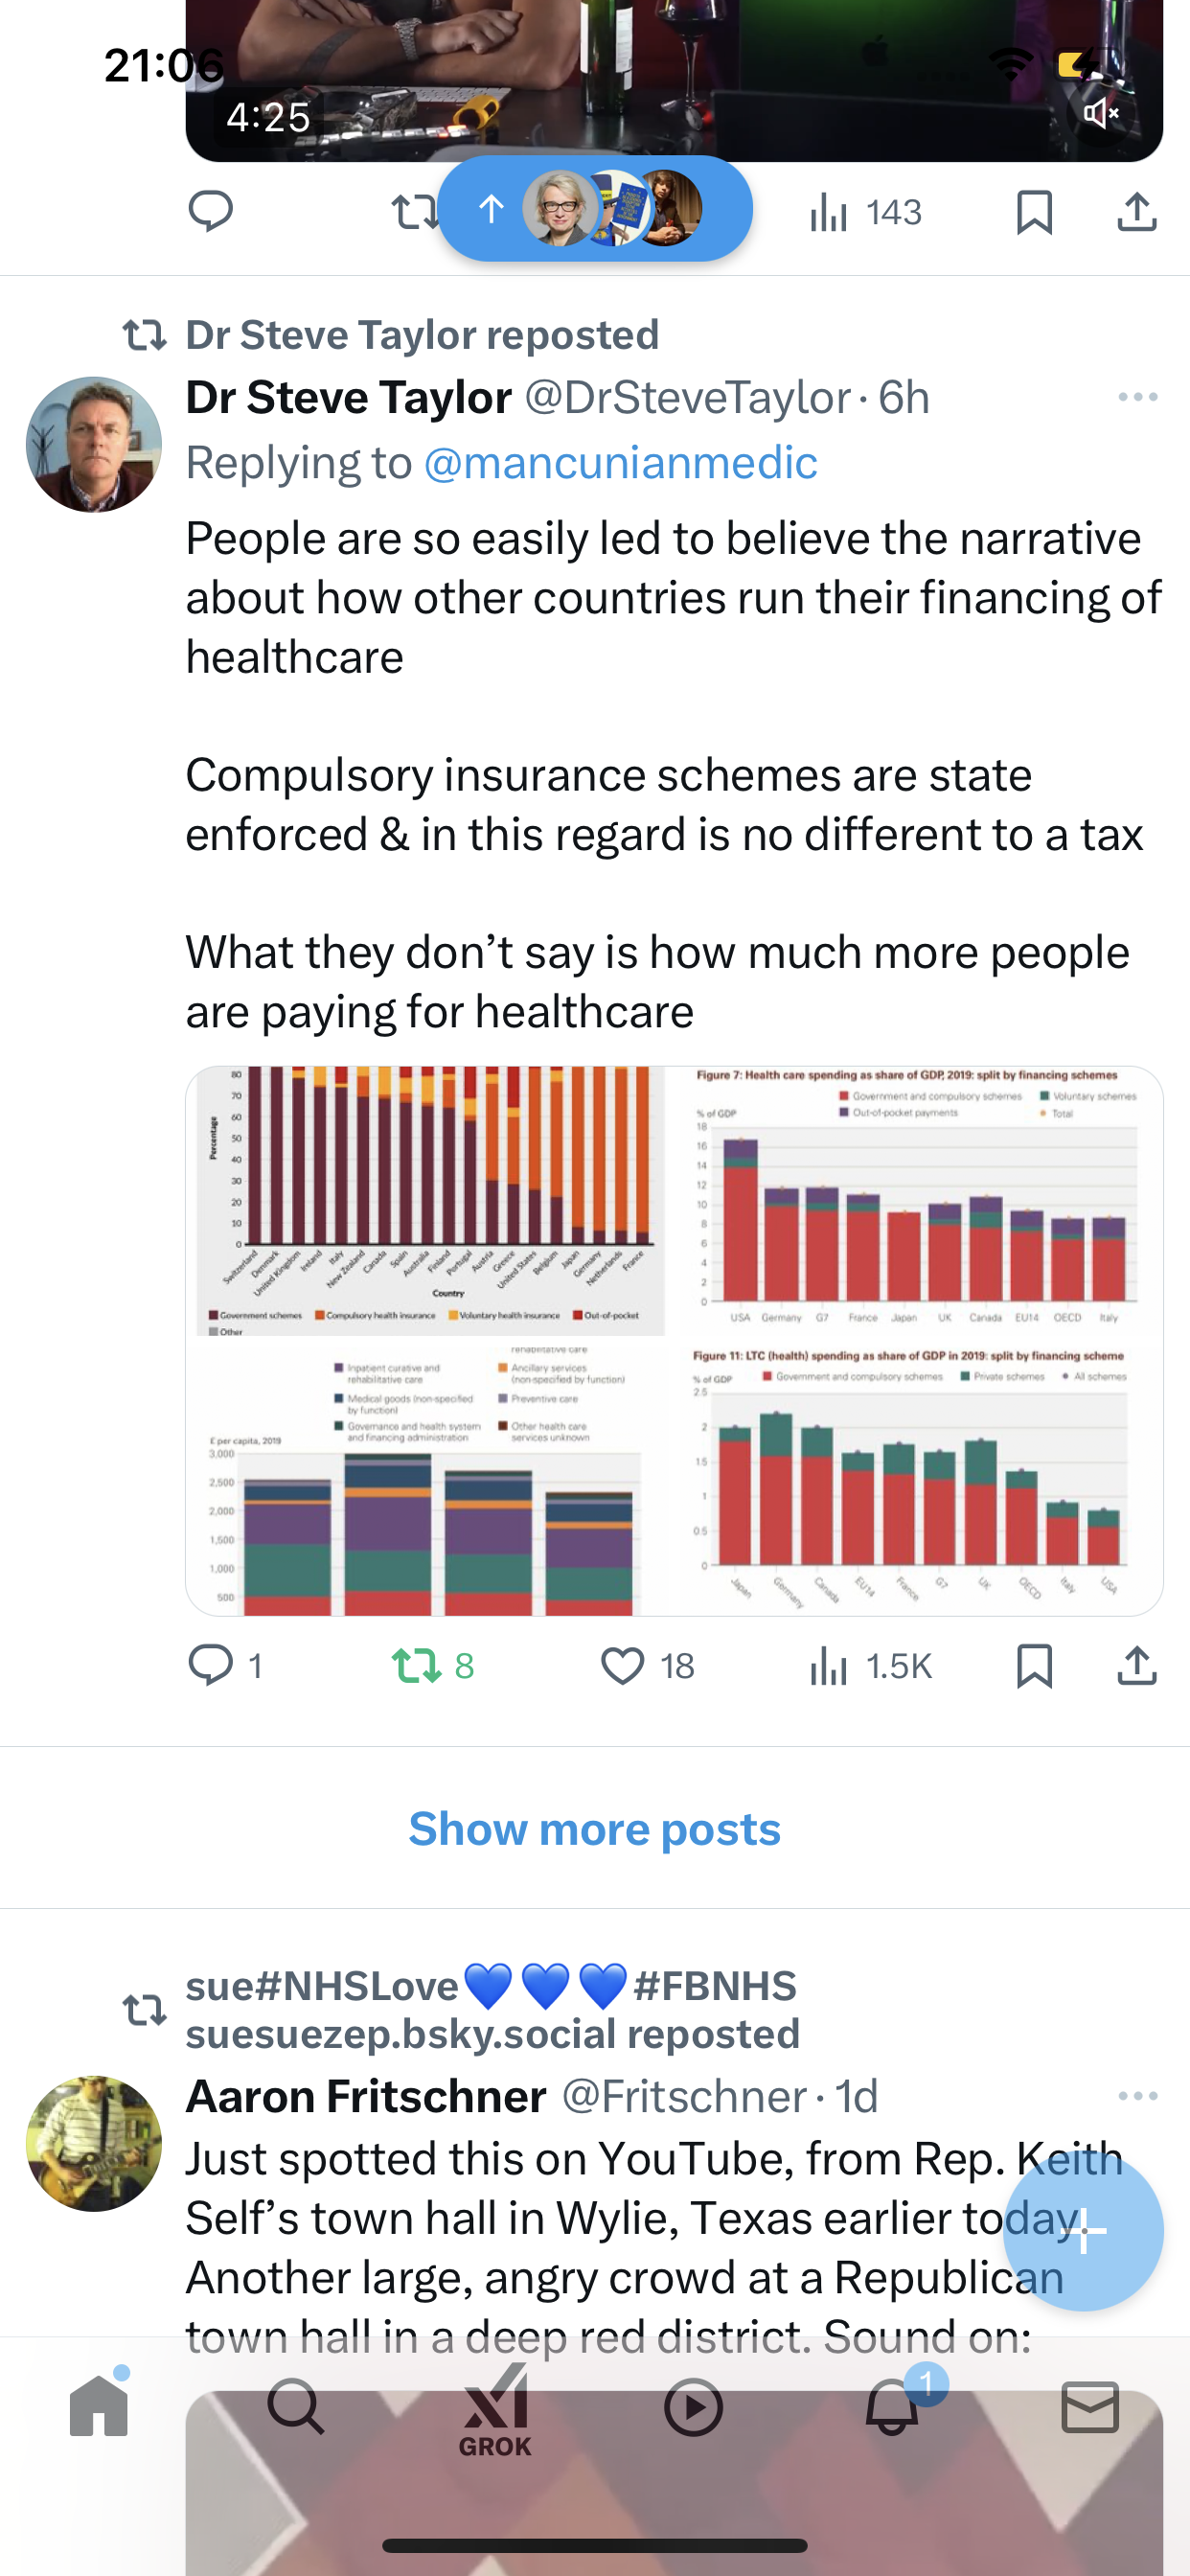The height and width of the screenshot is (2576, 1190).
Task: Open the Grok tab
Action: (495, 2410)
